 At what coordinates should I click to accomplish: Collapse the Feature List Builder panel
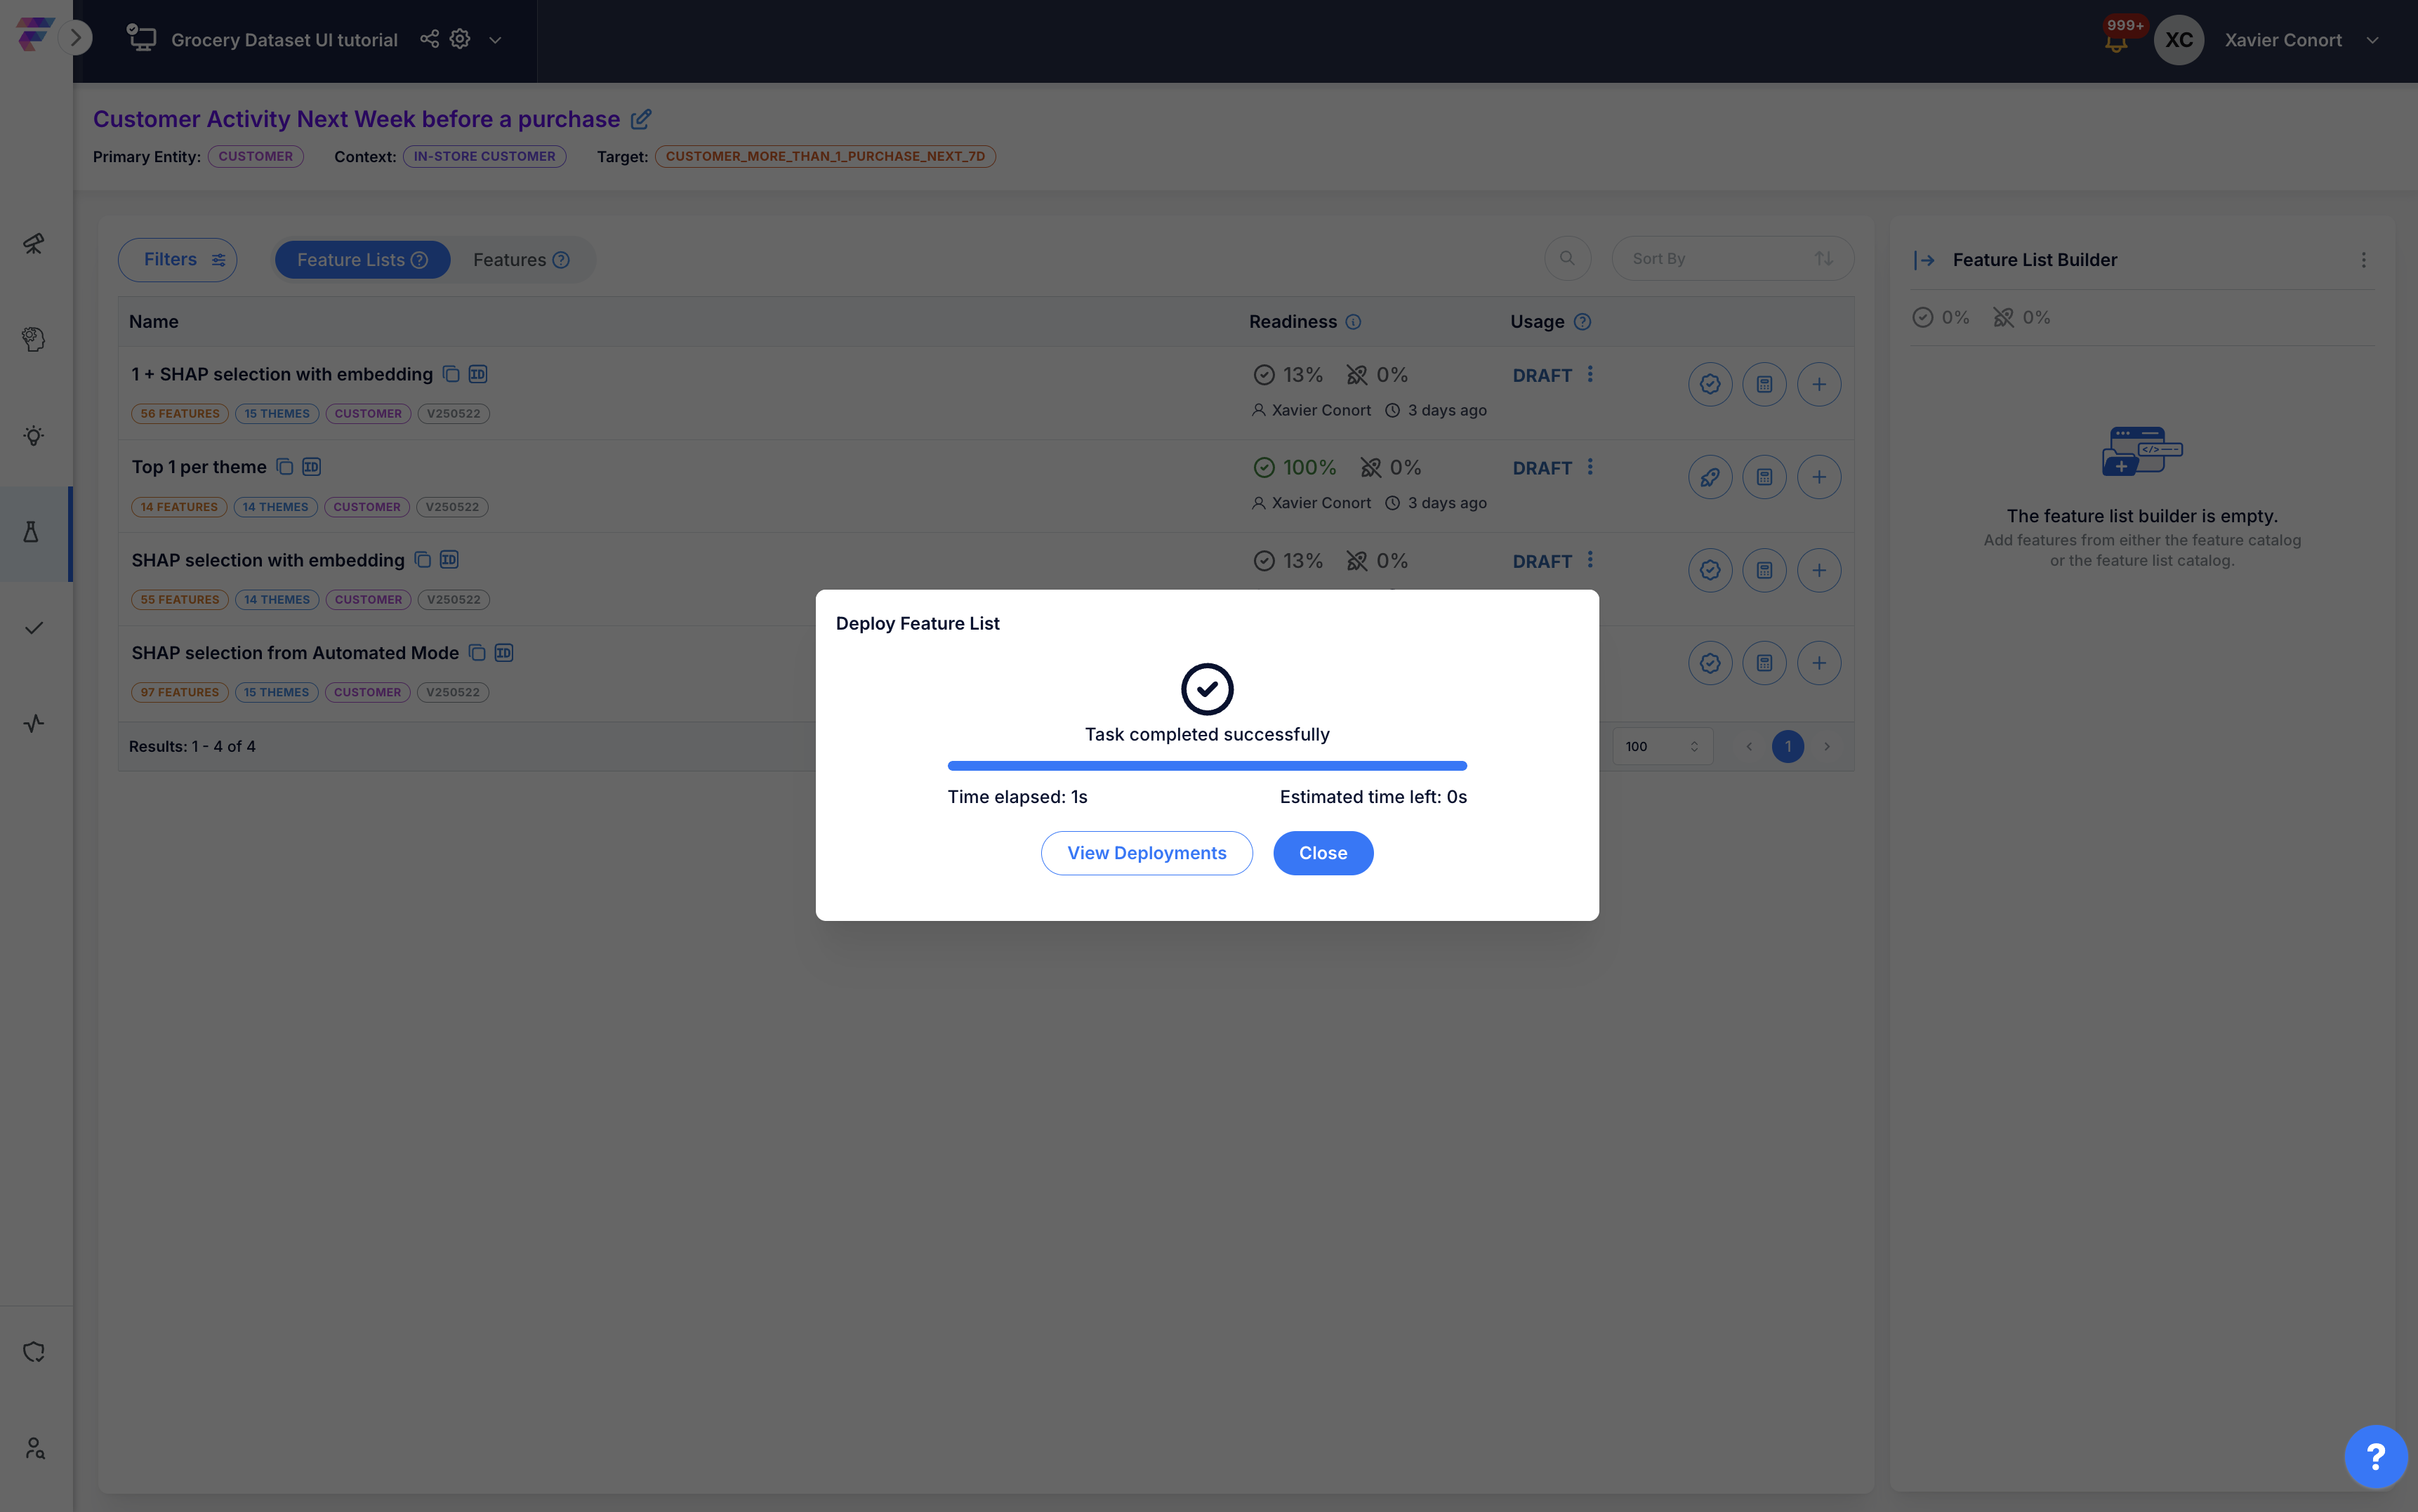click(x=1924, y=260)
